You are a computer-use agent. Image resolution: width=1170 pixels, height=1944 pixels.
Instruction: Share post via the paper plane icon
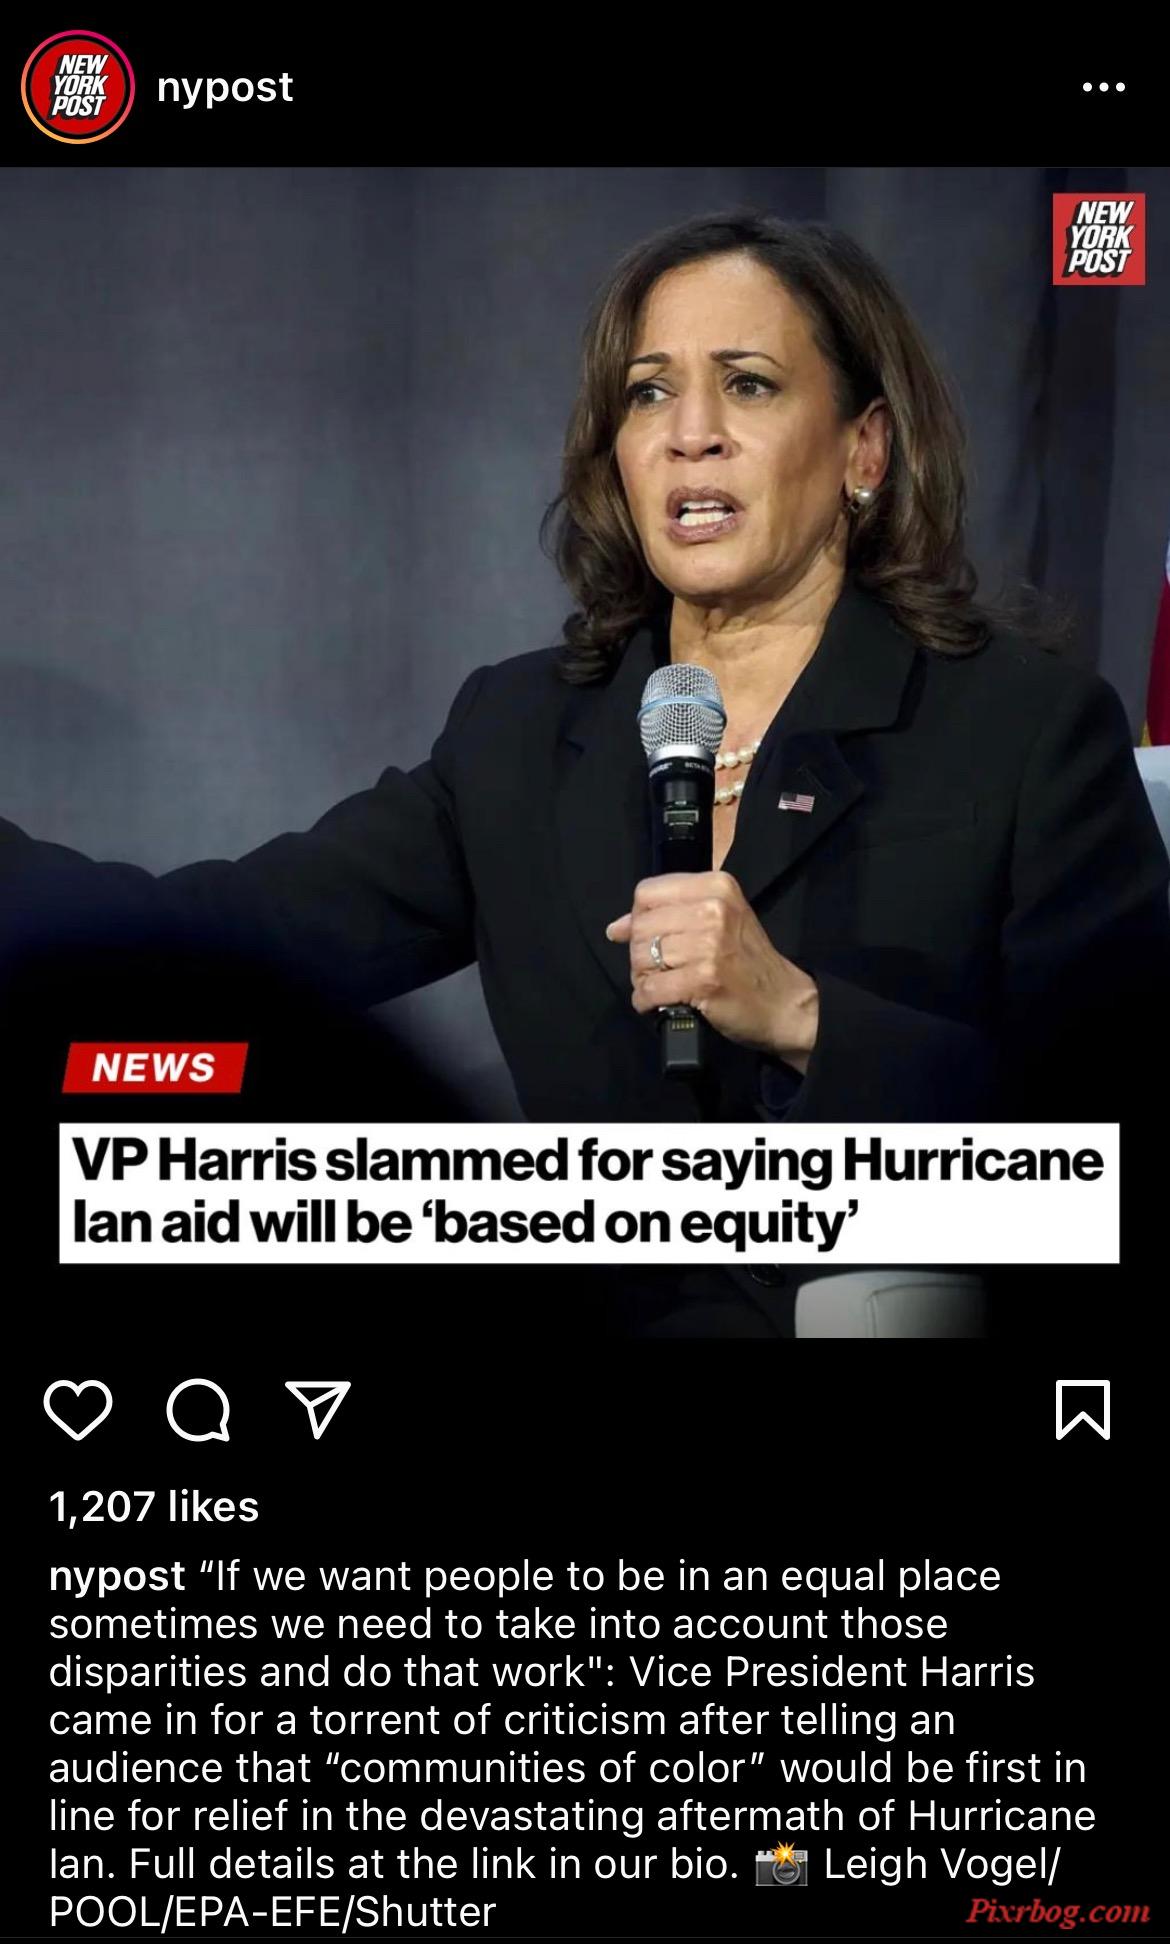click(x=318, y=1409)
